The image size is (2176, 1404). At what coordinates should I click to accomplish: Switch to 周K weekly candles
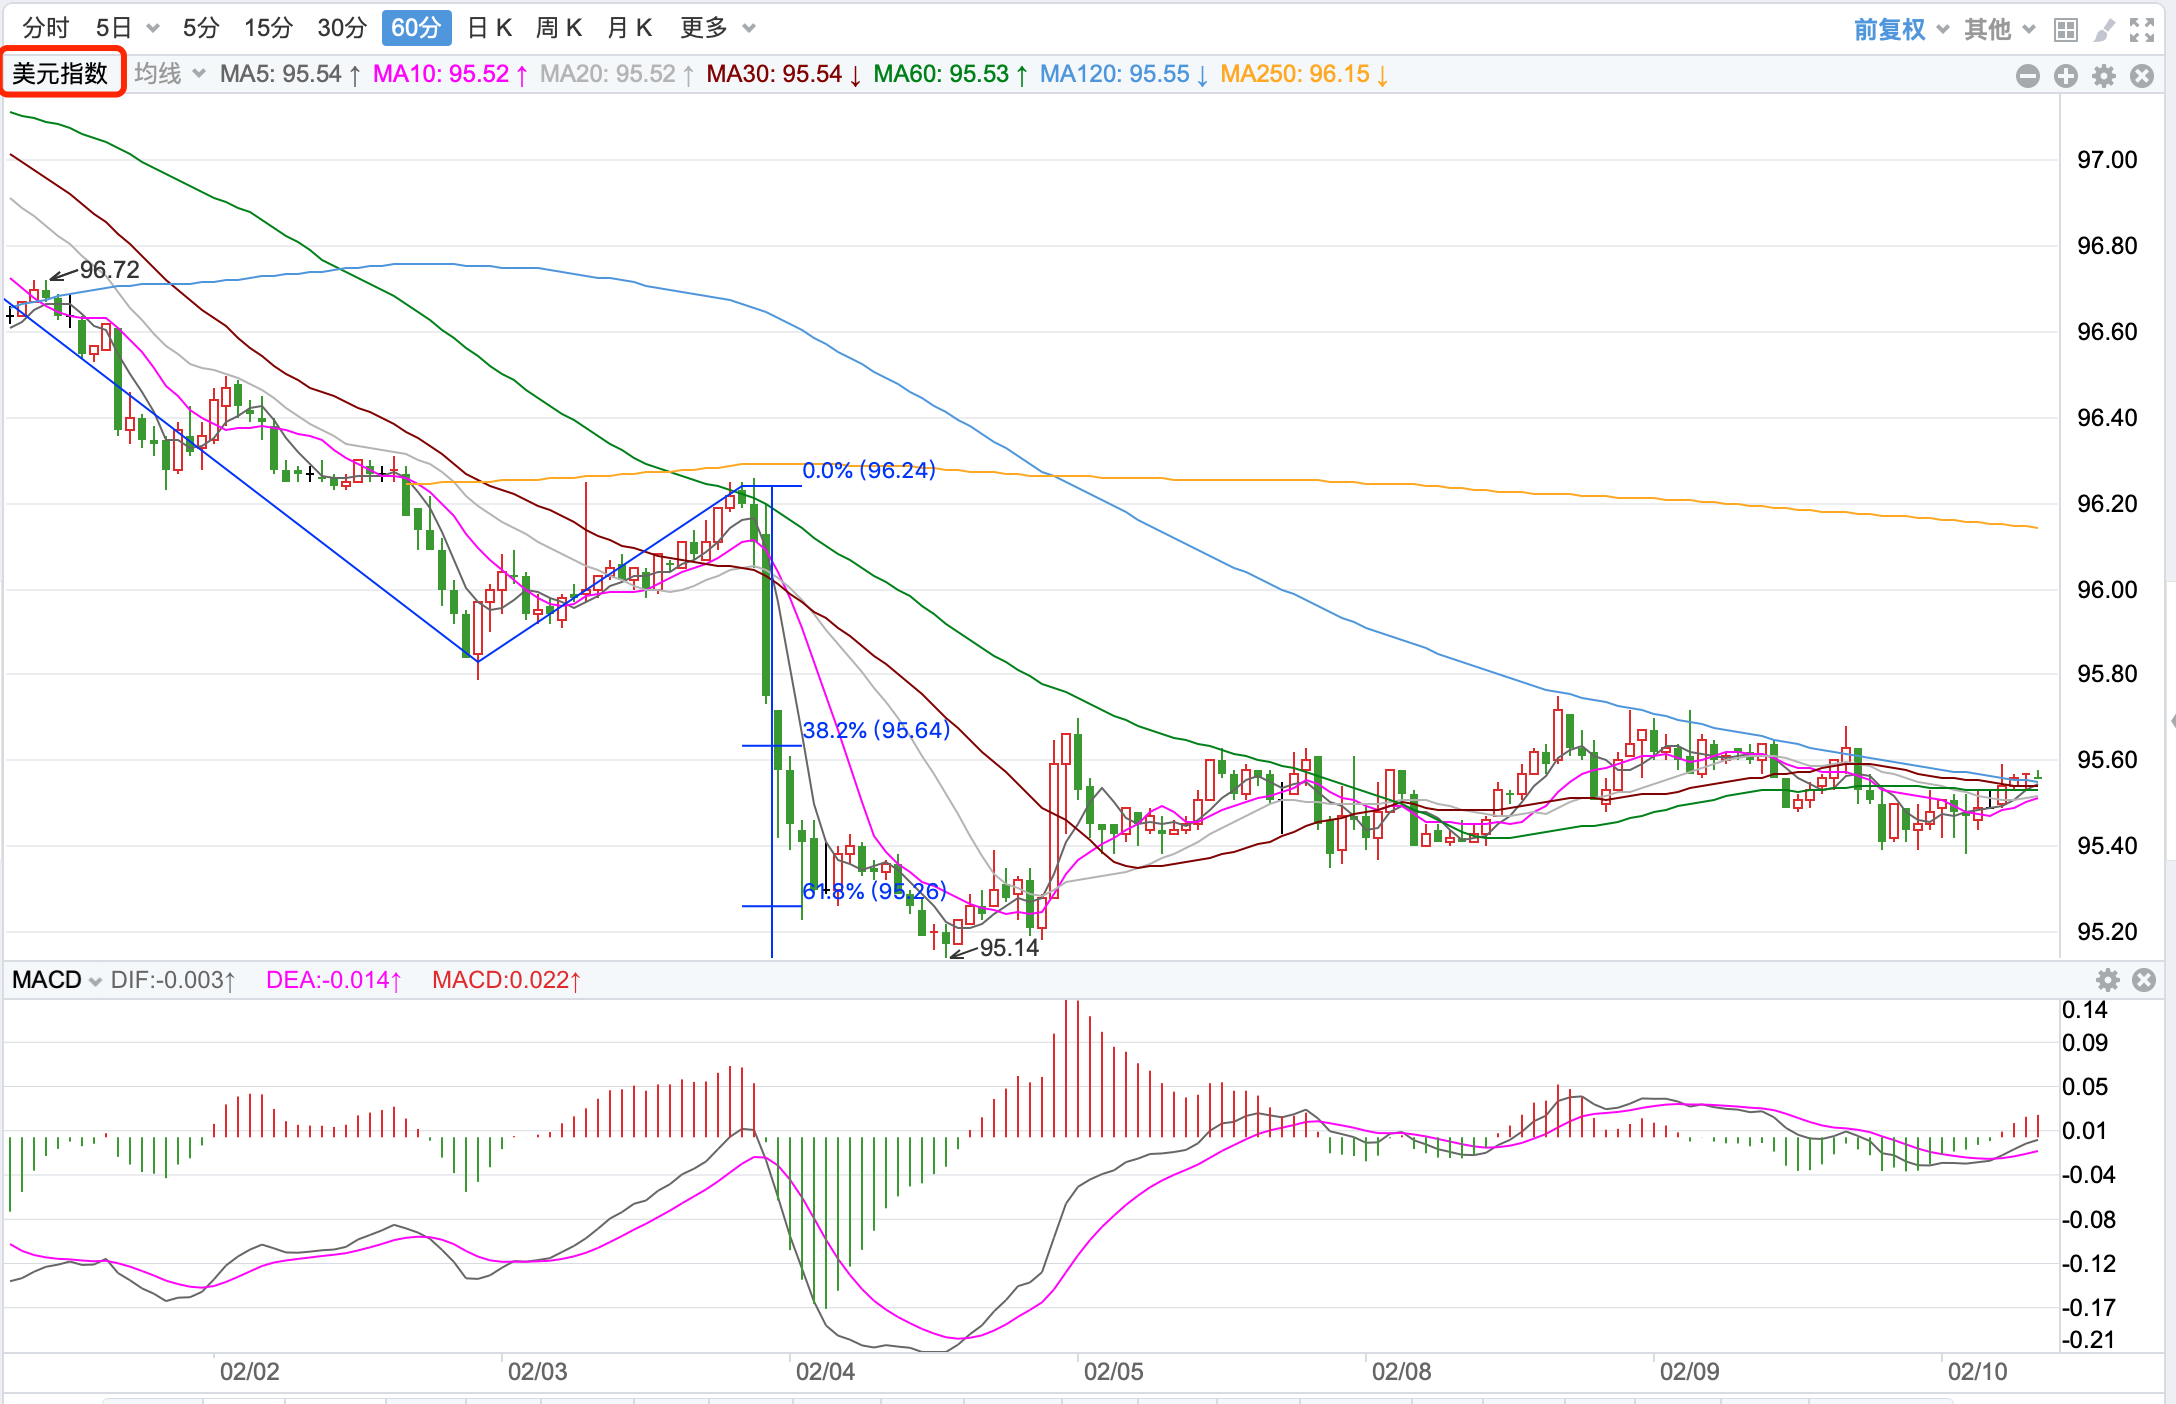pos(559,28)
